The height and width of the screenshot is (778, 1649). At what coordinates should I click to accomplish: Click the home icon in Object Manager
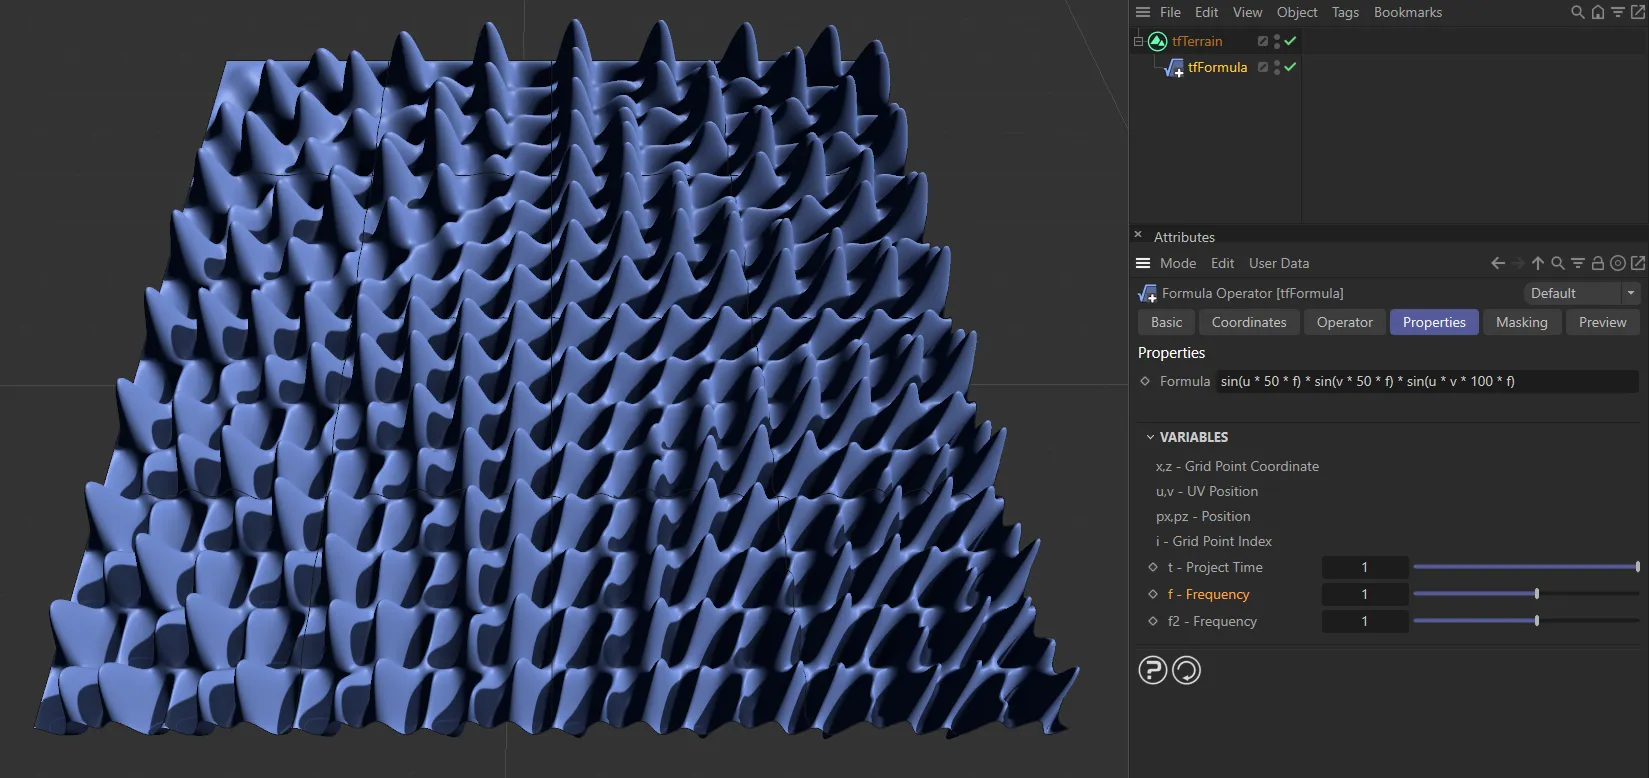tap(1597, 12)
